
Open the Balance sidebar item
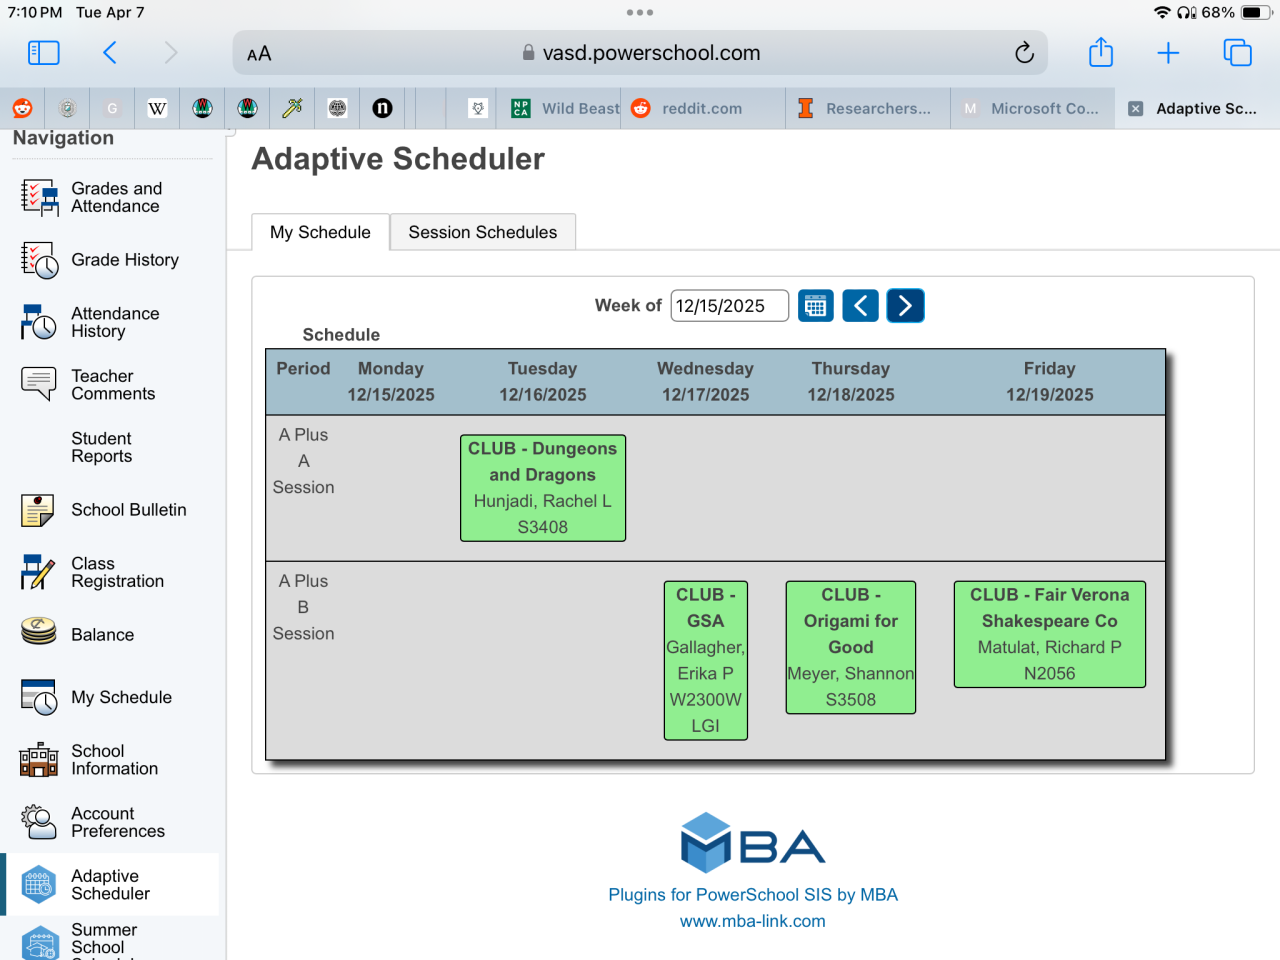(x=102, y=635)
